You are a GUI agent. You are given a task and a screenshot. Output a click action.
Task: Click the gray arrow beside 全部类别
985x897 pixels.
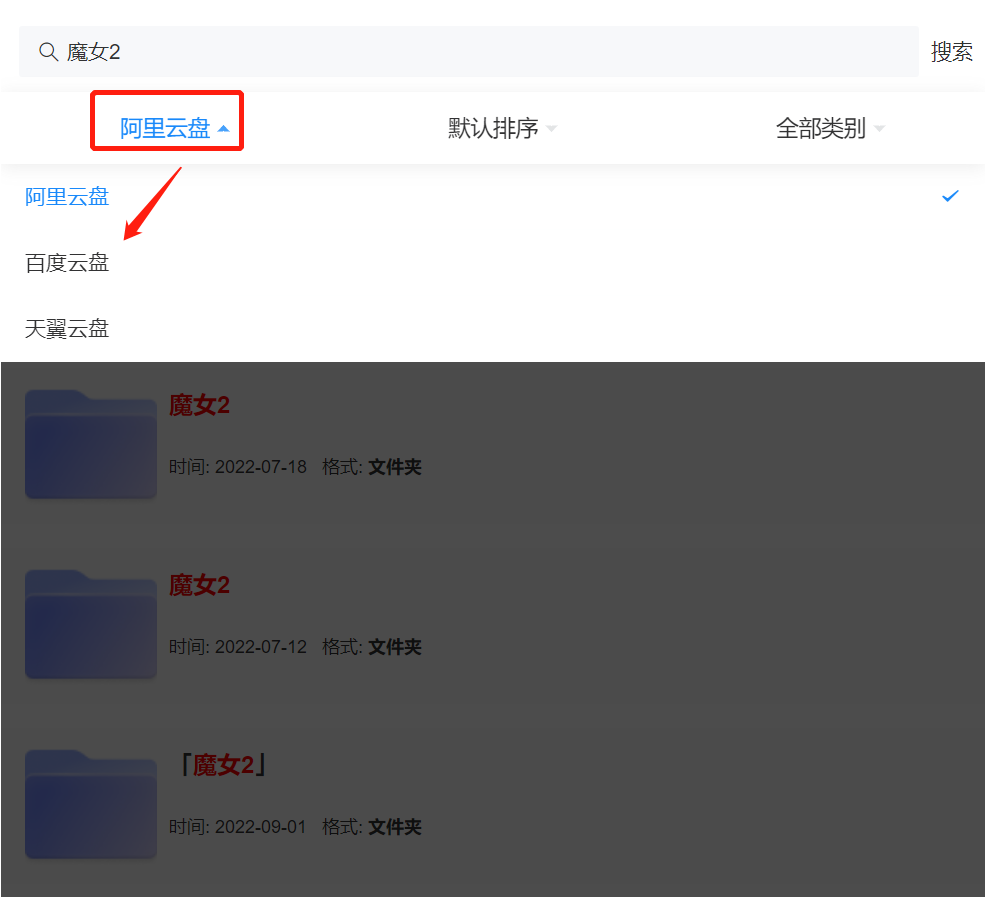tap(879, 129)
